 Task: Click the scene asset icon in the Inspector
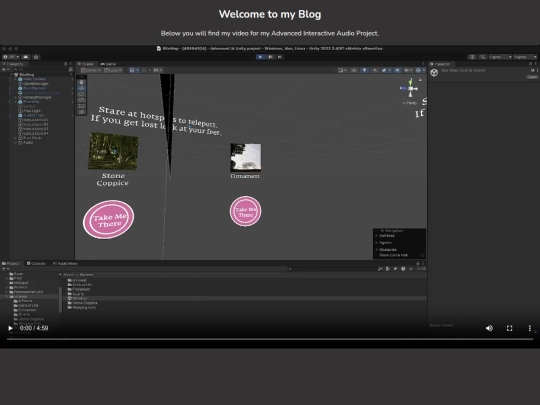tap(434, 72)
